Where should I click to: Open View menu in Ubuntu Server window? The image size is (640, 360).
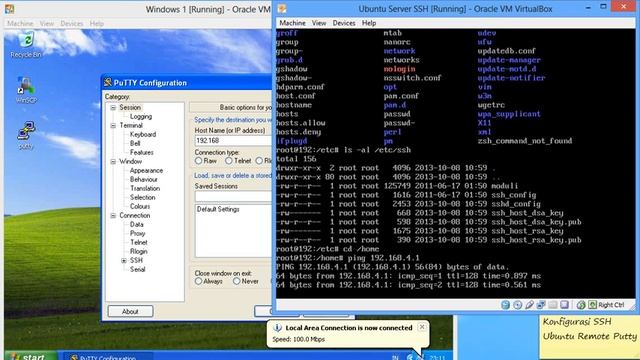(319, 23)
